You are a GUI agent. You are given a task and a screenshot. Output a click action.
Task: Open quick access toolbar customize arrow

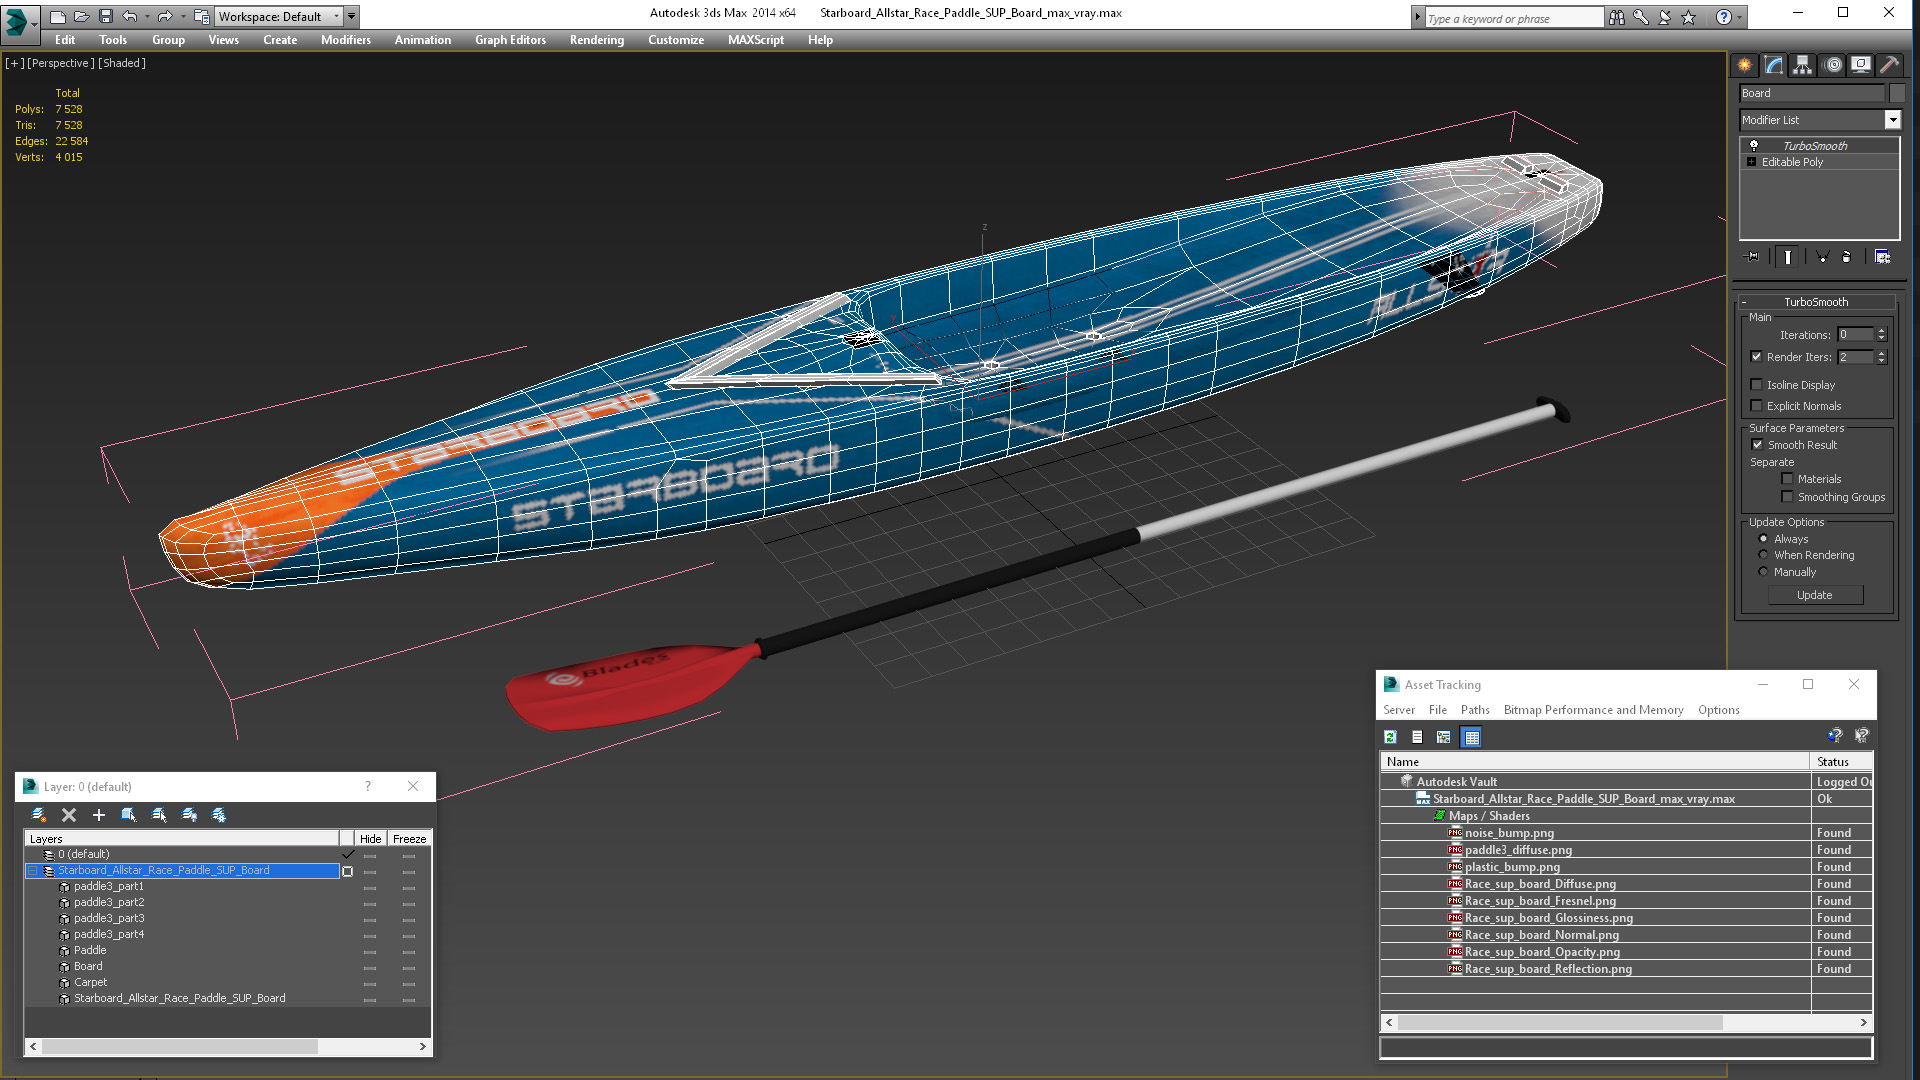tap(351, 17)
